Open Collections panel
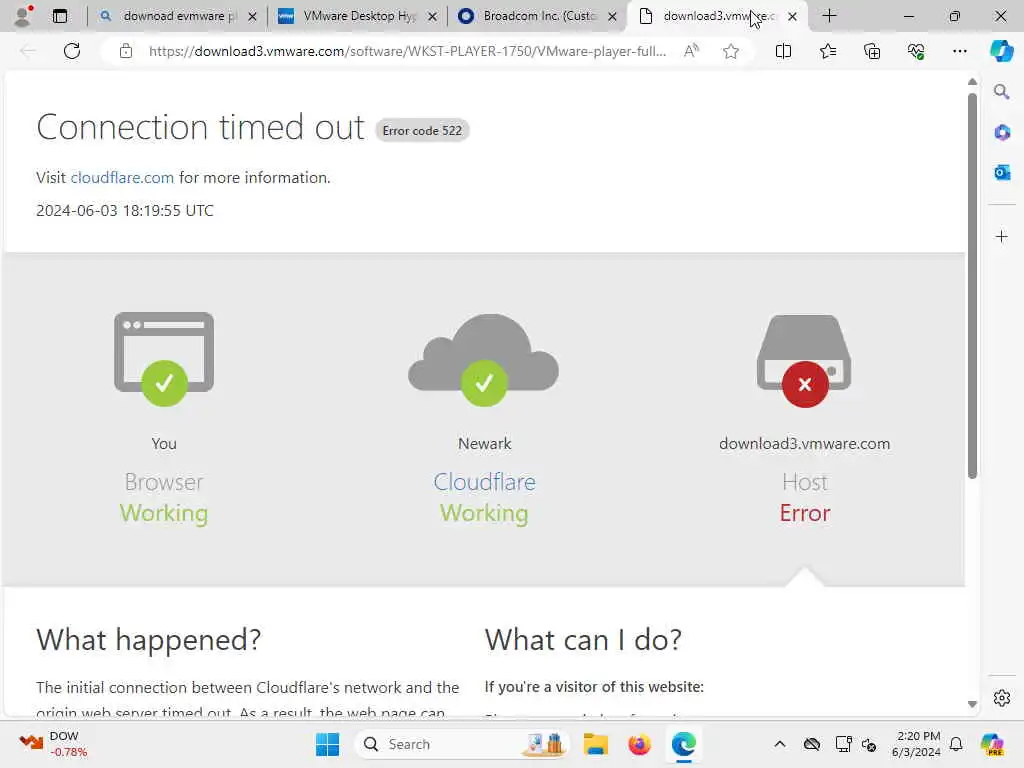This screenshot has height=768, width=1024. pyautogui.click(x=872, y=51)
